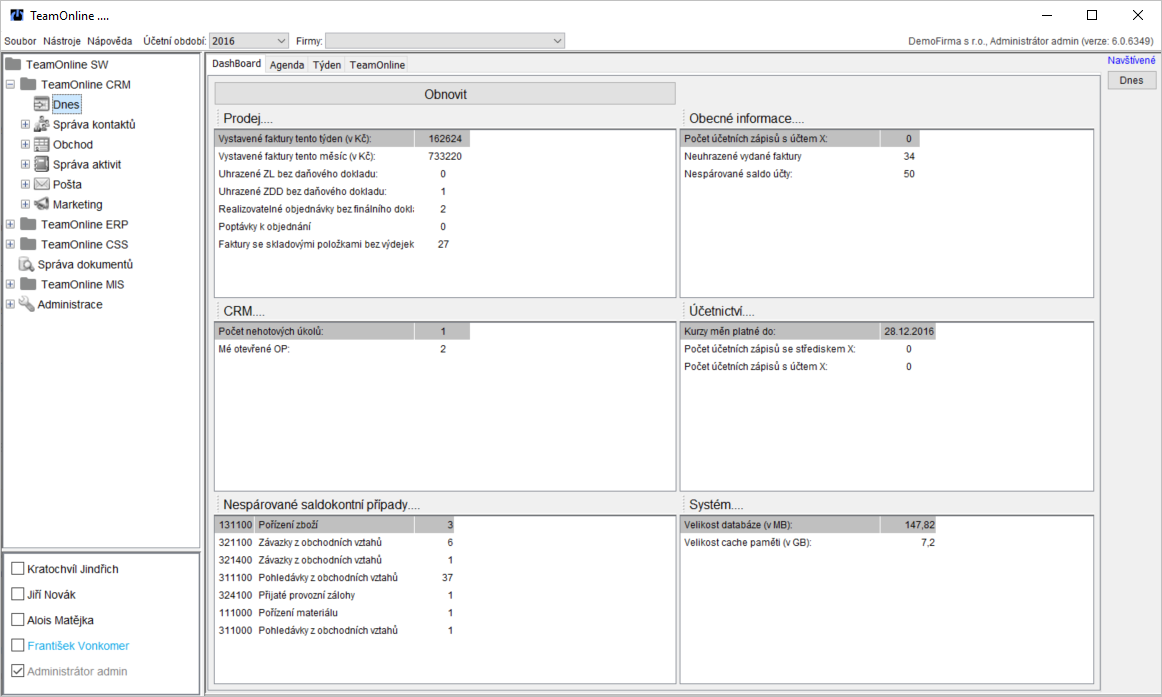Enable the Jiří Novák checkbox
1162x697 pixels.
click(x=18, y=595)
